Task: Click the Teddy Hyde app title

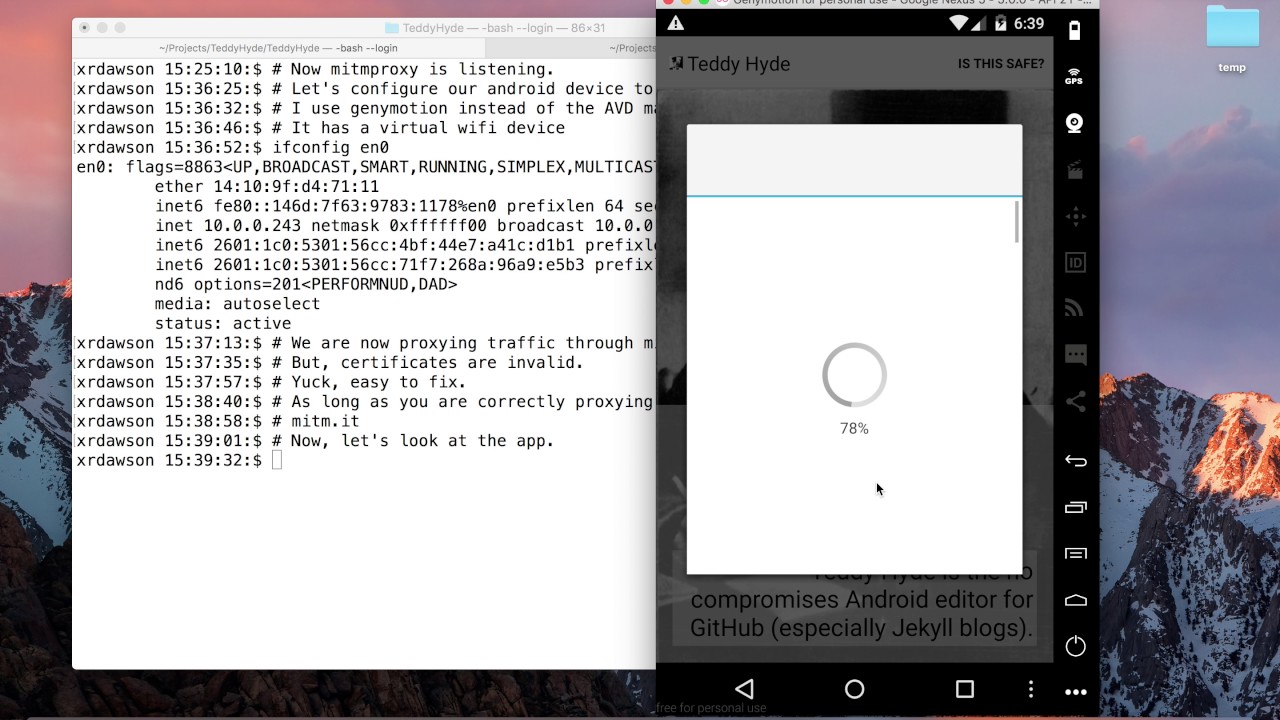Action: click(x=739, y=64)
